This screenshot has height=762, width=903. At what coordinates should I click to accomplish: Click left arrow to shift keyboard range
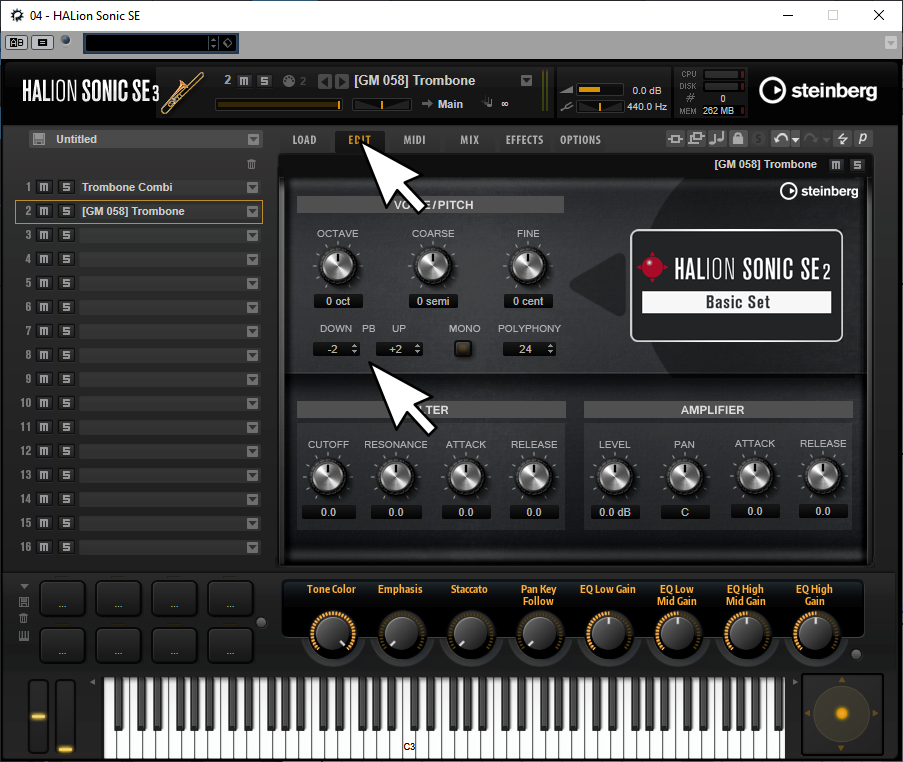tap(93, 682)
